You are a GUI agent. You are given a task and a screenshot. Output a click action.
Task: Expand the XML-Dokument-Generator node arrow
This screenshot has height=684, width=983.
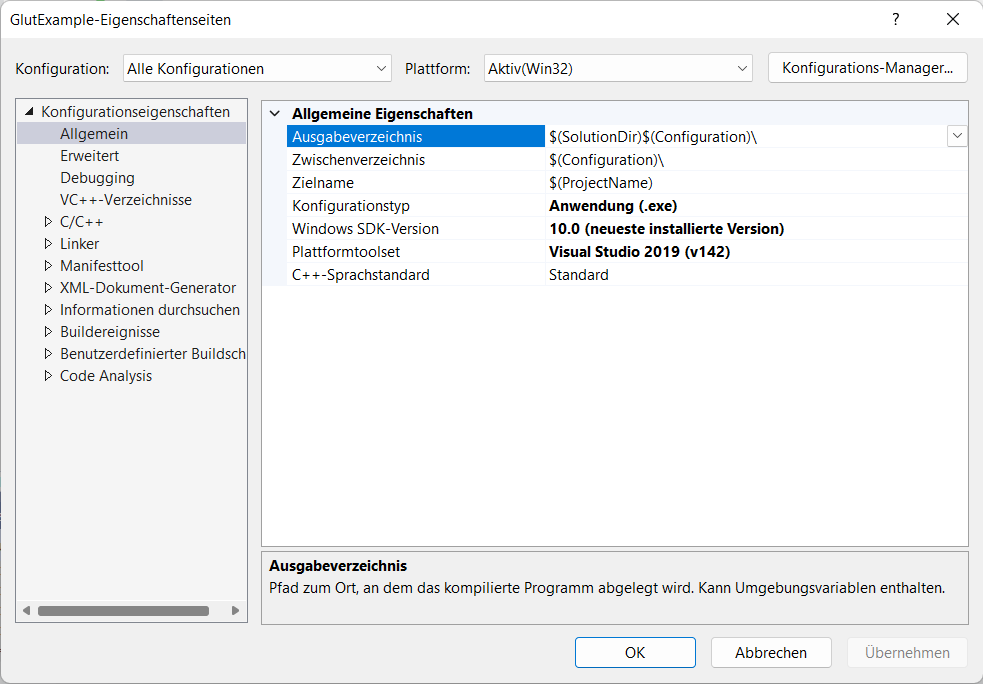[x=48, y=288]
